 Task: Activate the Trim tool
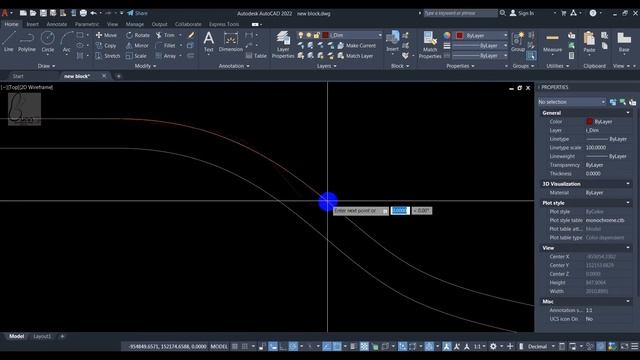point(165,35)
